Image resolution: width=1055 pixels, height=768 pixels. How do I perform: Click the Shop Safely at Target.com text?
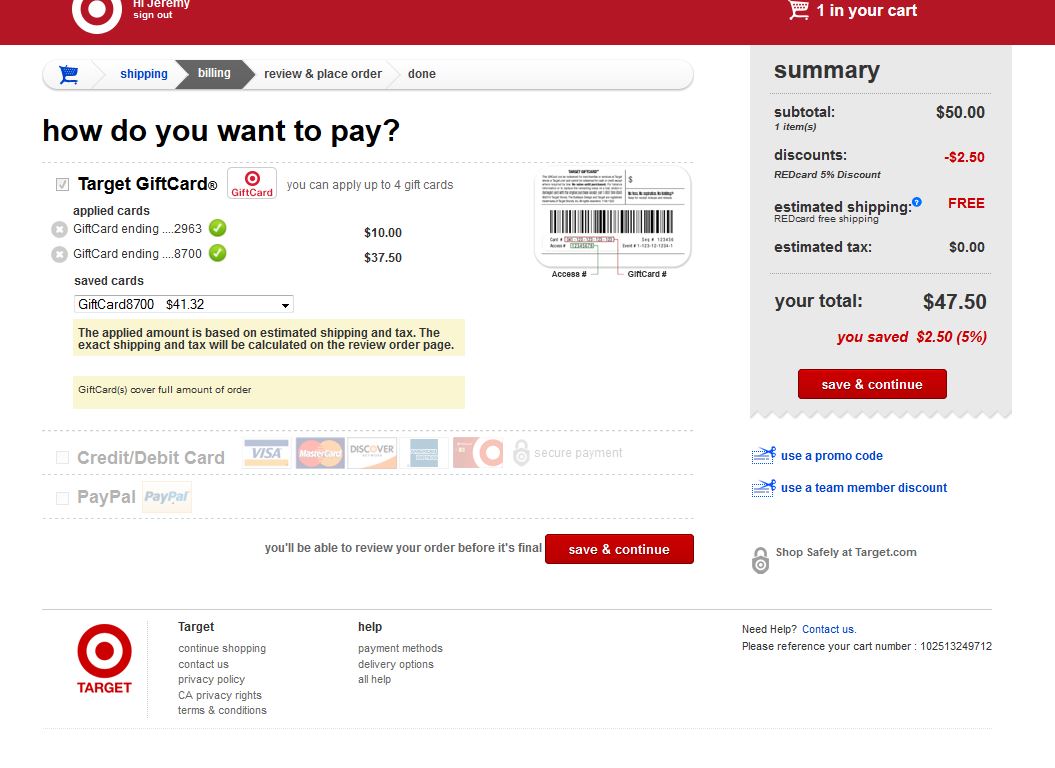click(846, 552)
